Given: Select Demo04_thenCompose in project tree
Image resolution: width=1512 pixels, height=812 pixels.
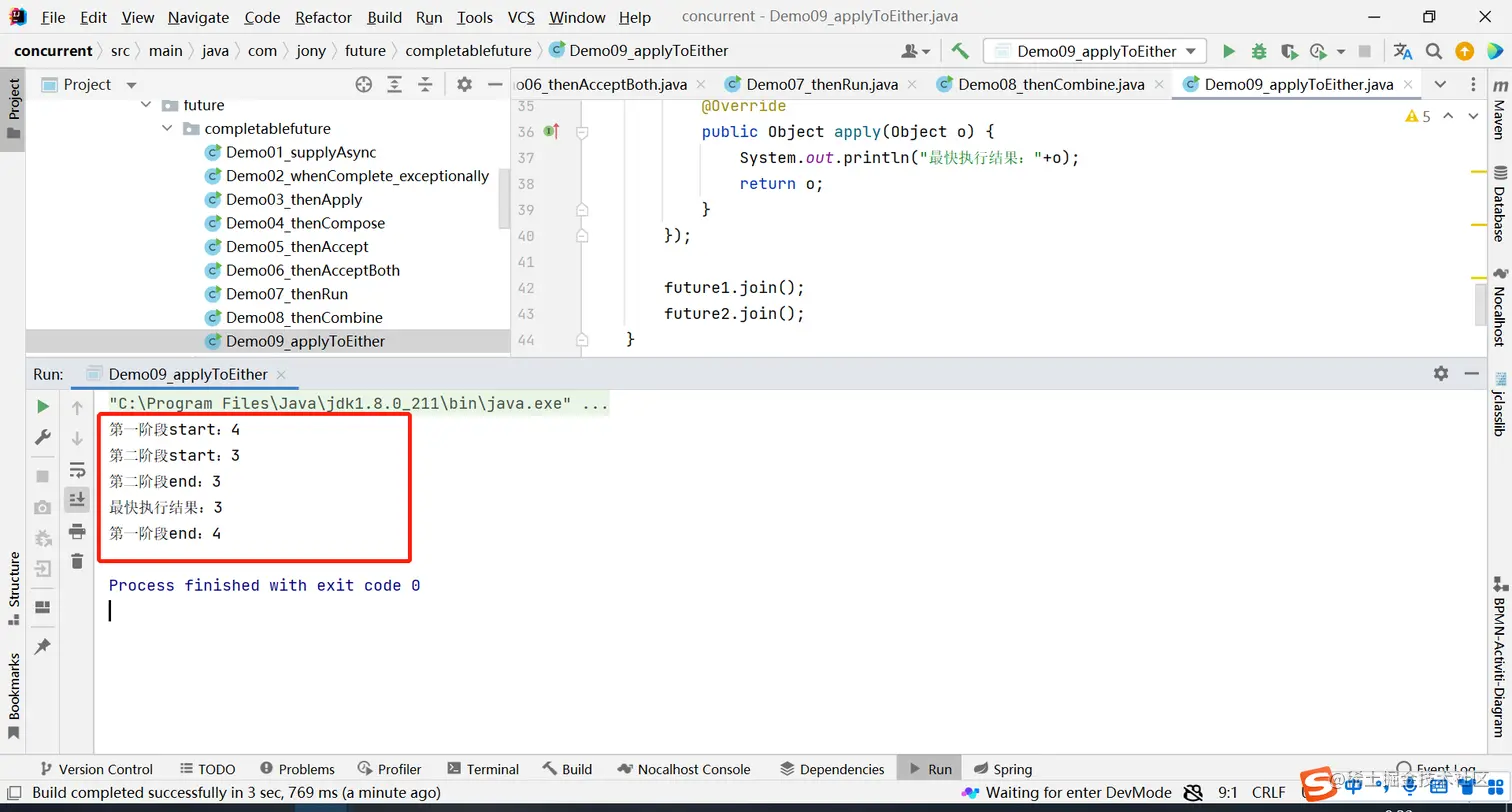Looking at the screenshot, I should click(305, 223).
